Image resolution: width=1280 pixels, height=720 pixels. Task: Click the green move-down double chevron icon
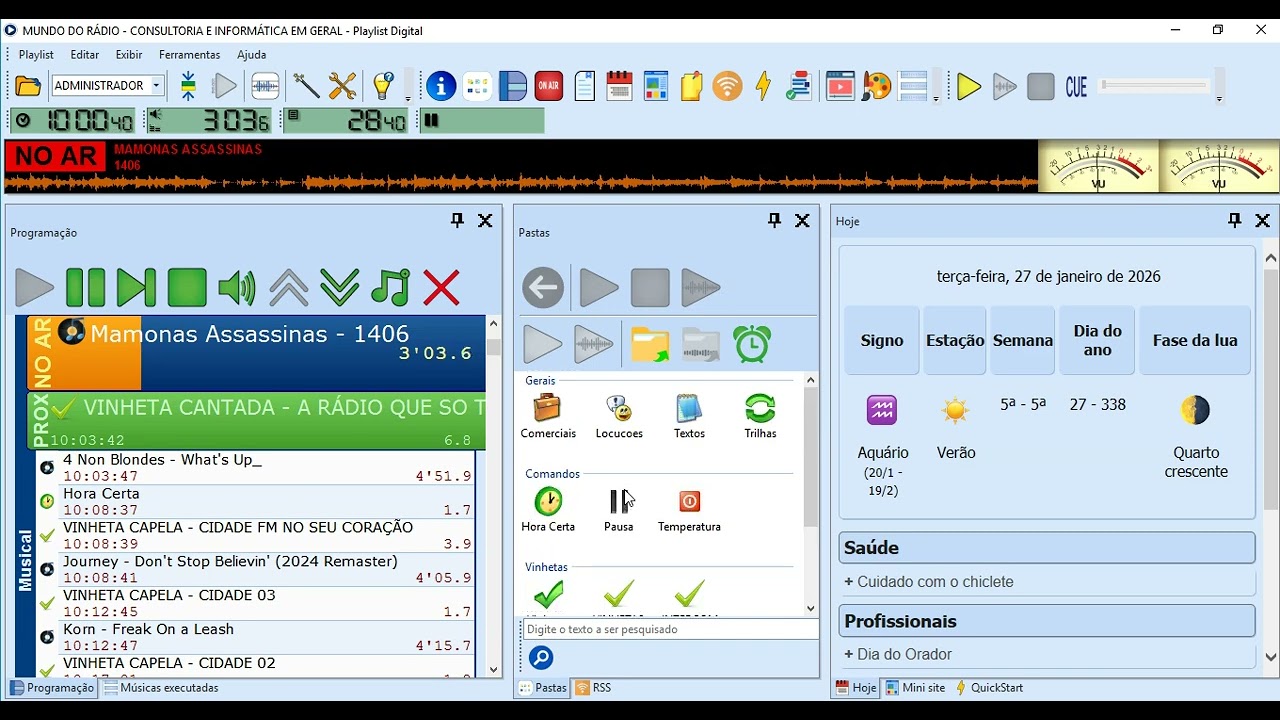pos(340,288)
